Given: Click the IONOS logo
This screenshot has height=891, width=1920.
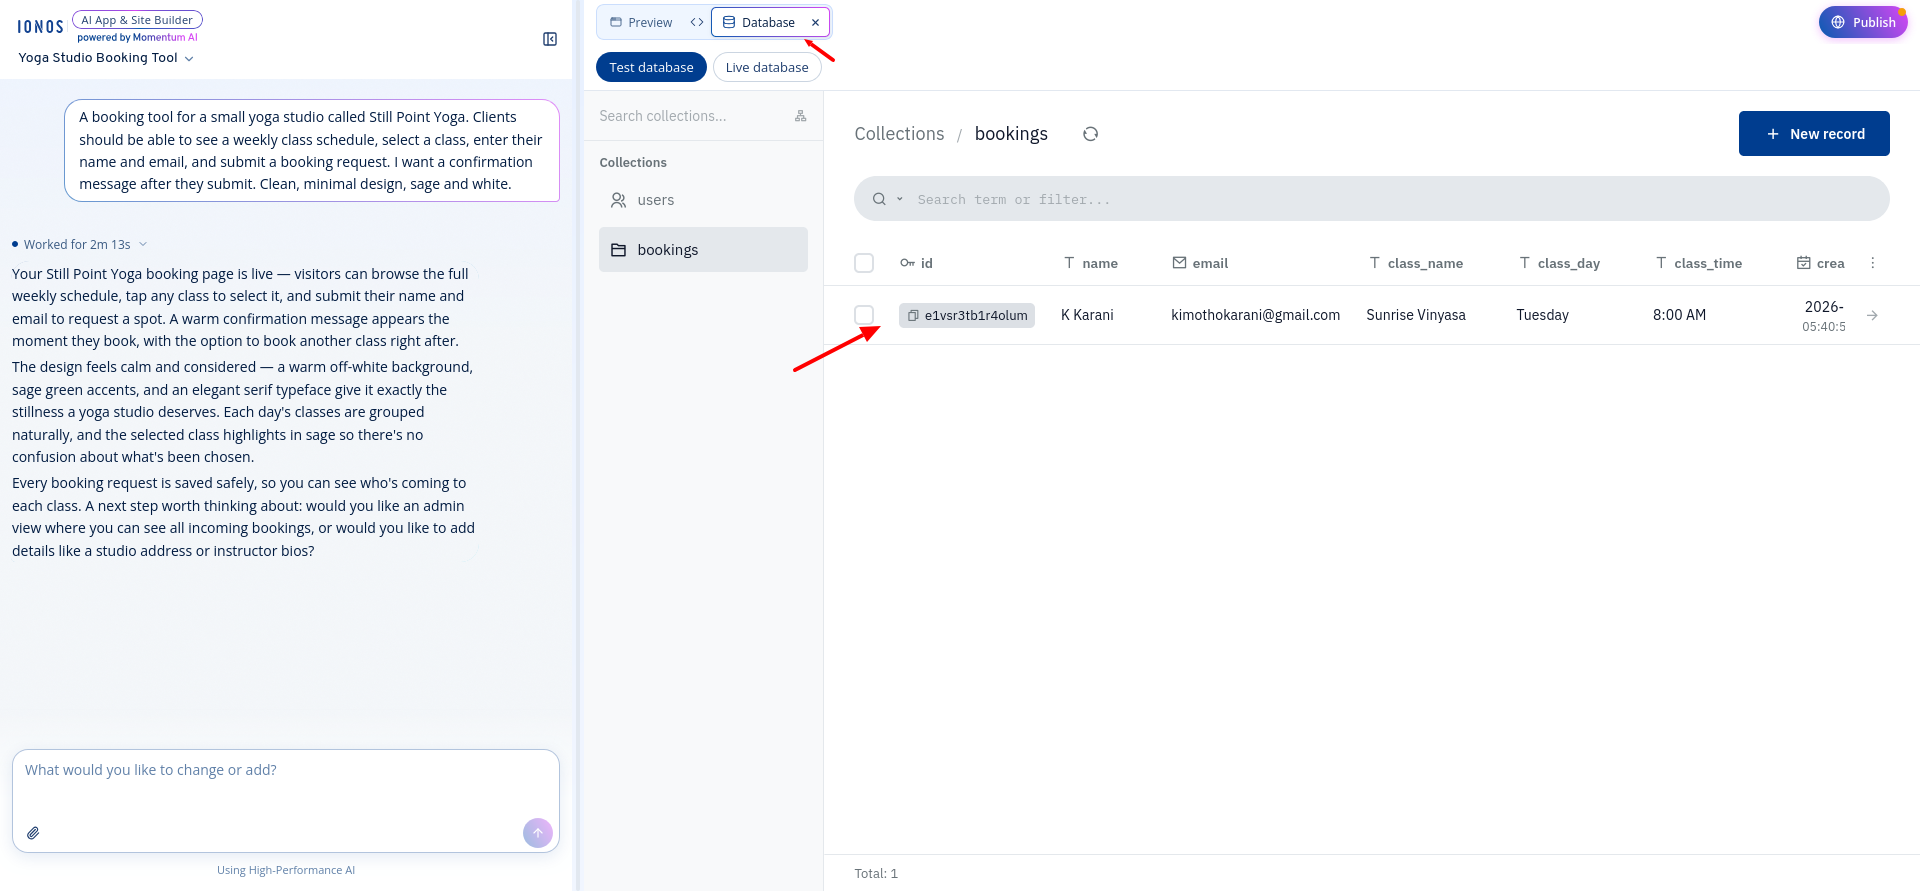Looking at the screenshot, I should 41,27.
